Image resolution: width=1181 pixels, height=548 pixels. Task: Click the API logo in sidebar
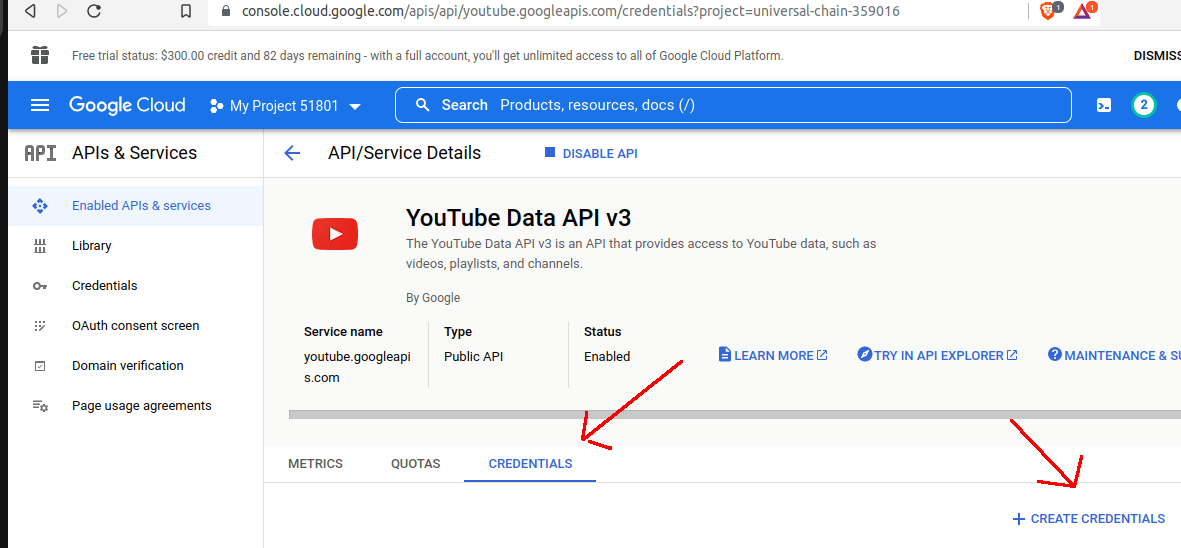[40, 154]
